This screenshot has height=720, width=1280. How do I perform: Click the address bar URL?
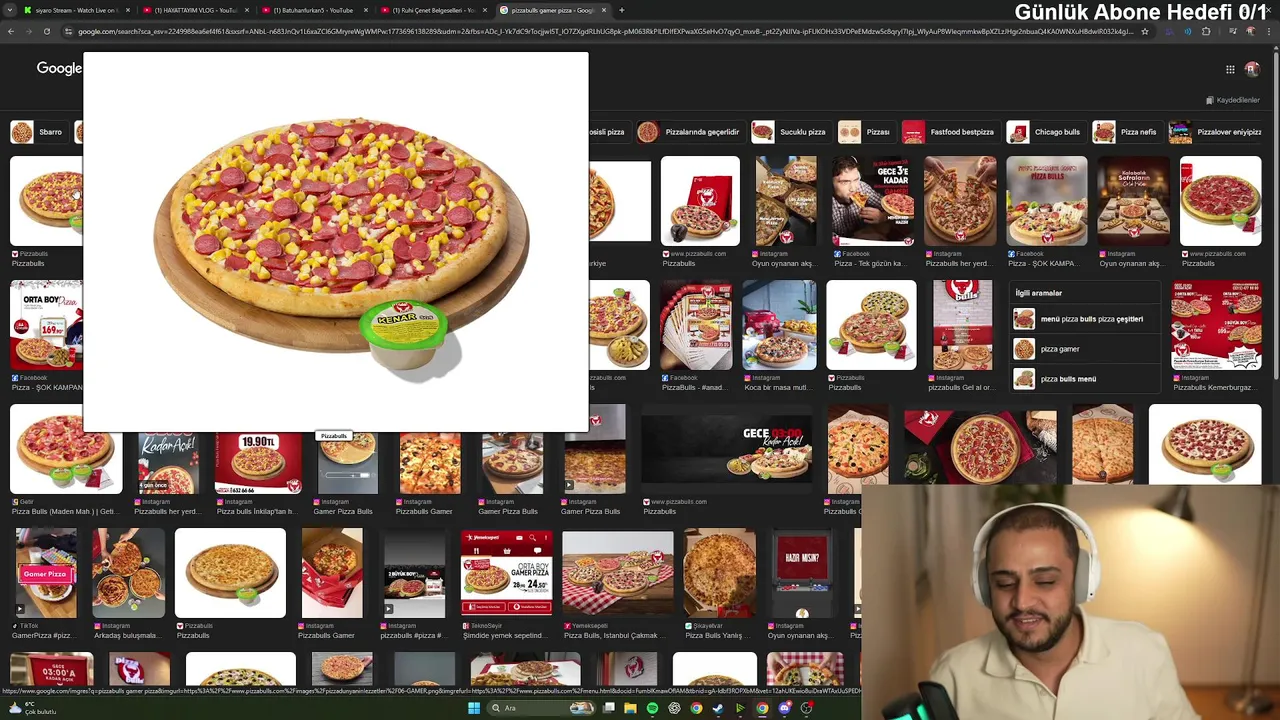pyautogui.click(x=605, y=31)
